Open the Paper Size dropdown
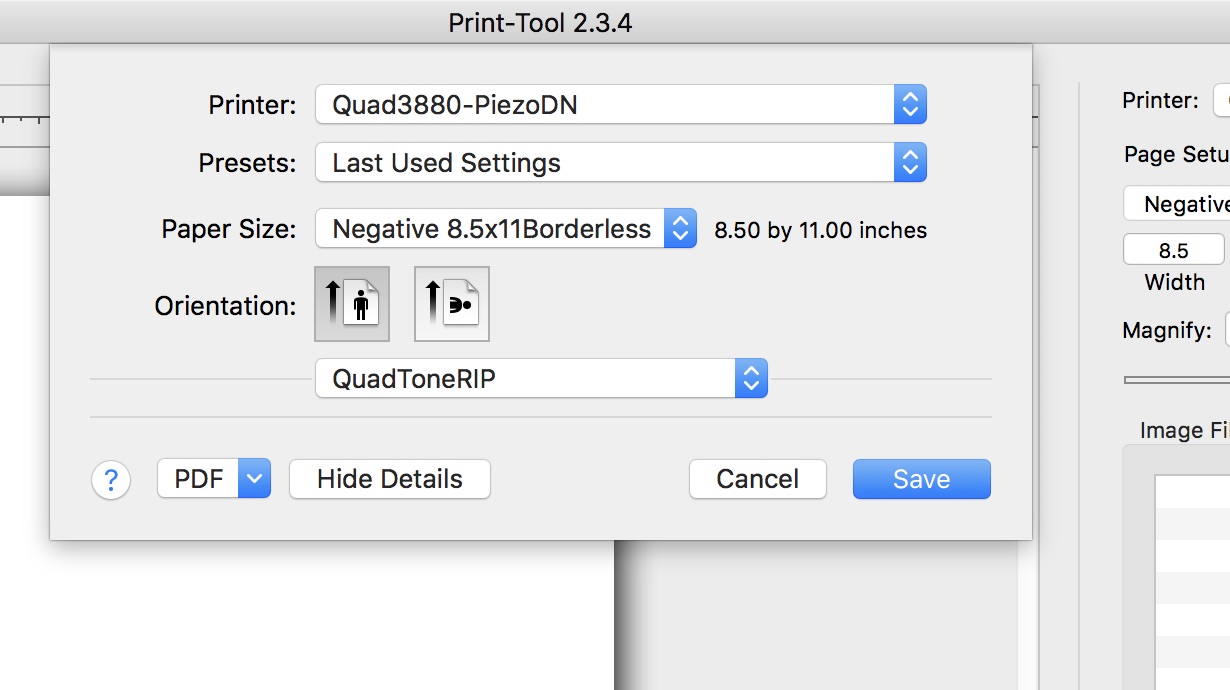This screenshot has height=690, width=1230. pos(505,229)
